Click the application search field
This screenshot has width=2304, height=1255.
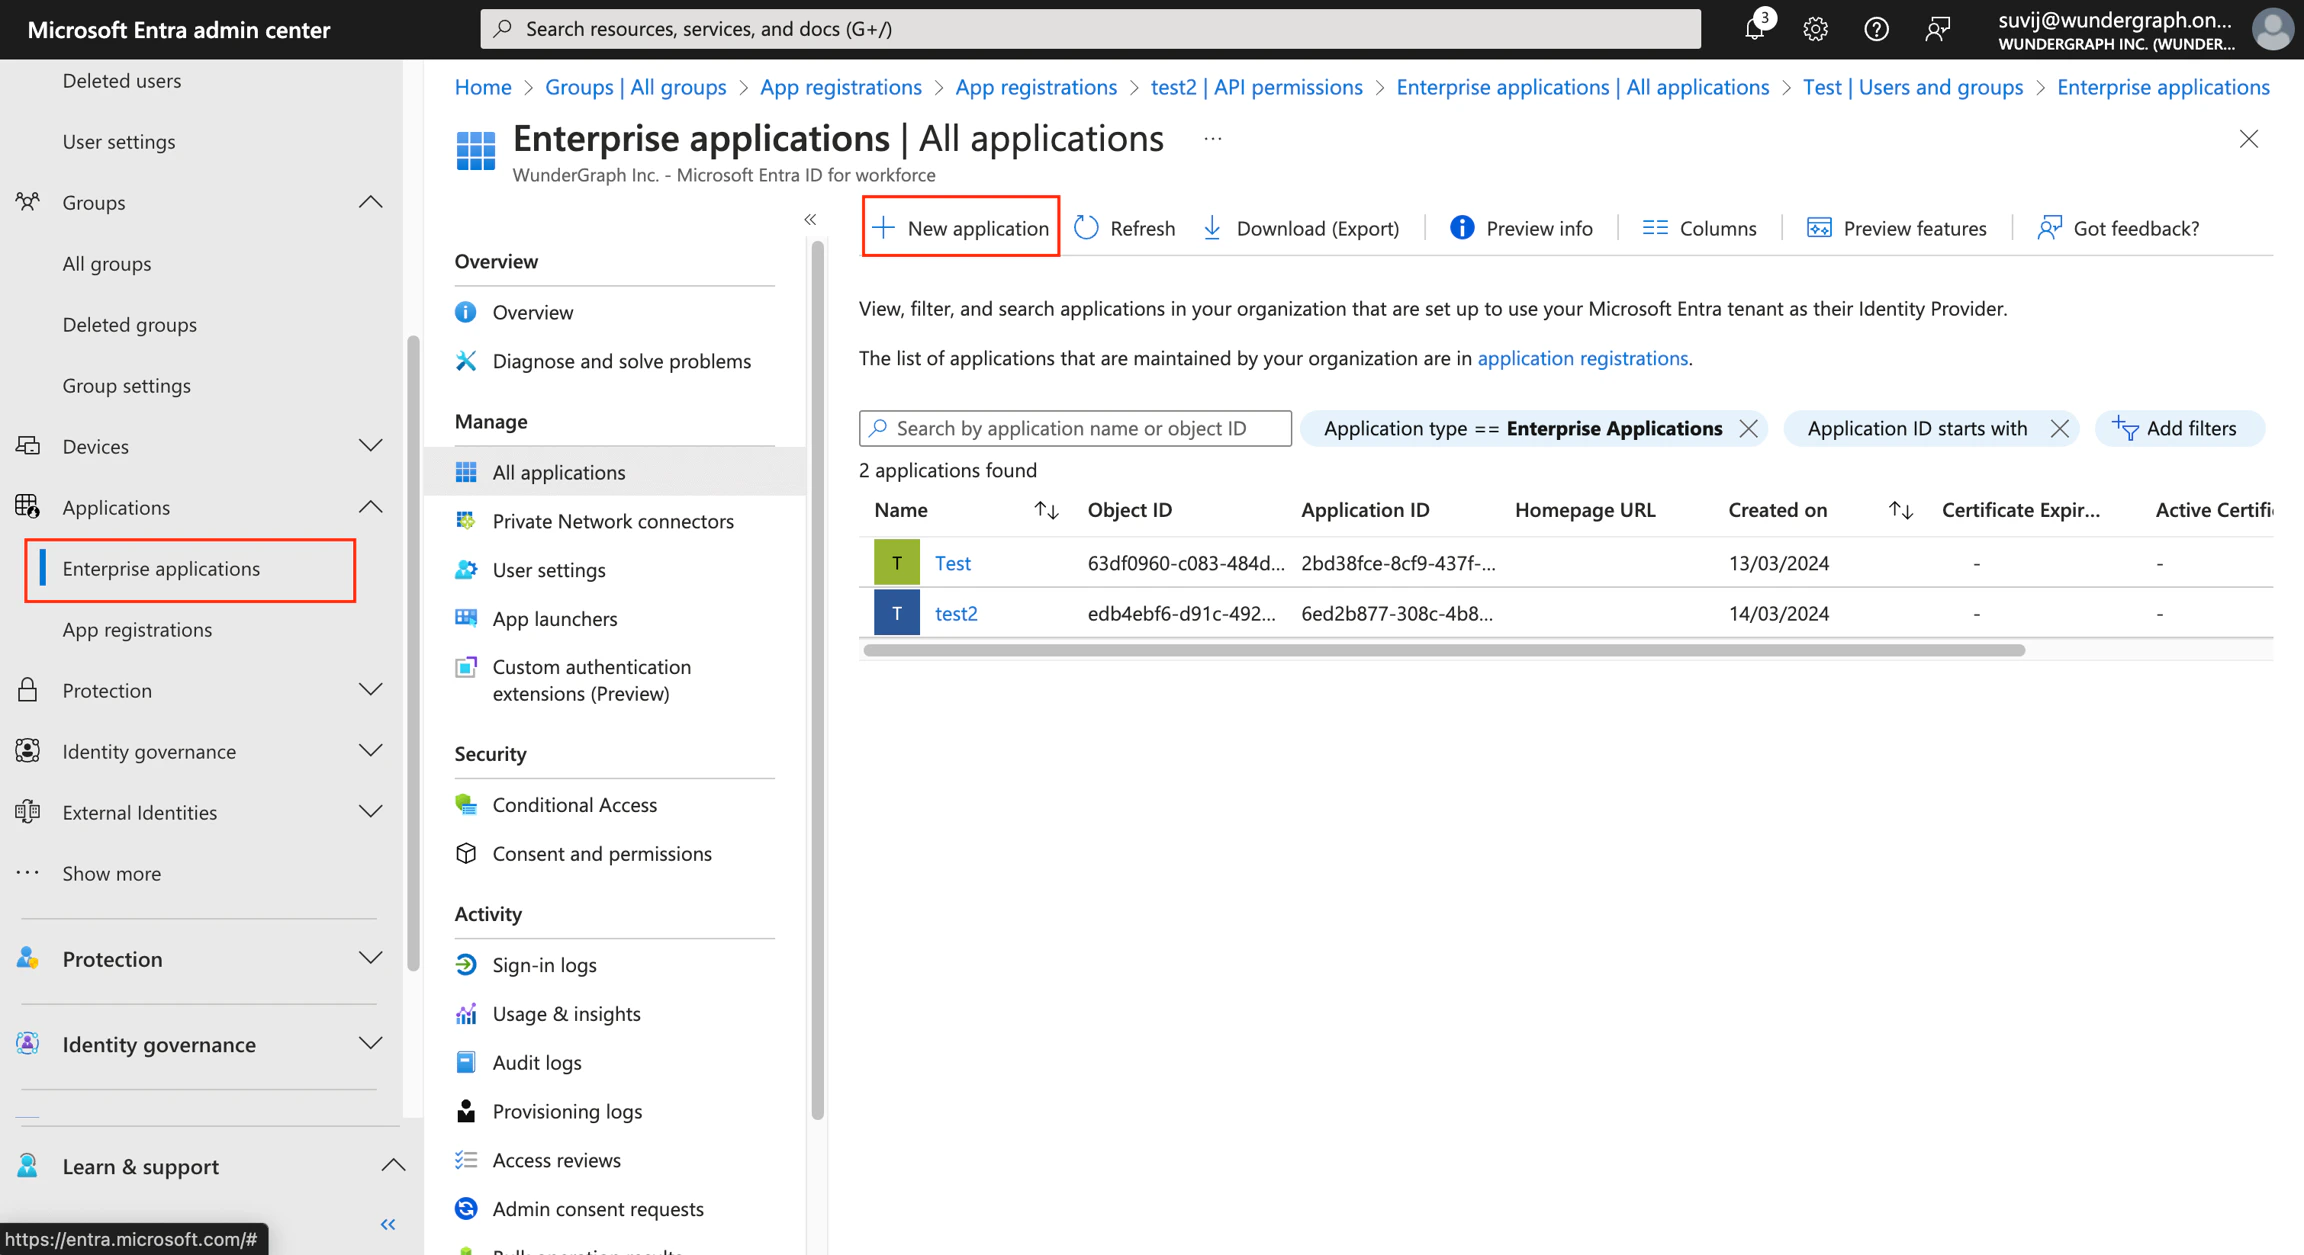click(1074, 428)
